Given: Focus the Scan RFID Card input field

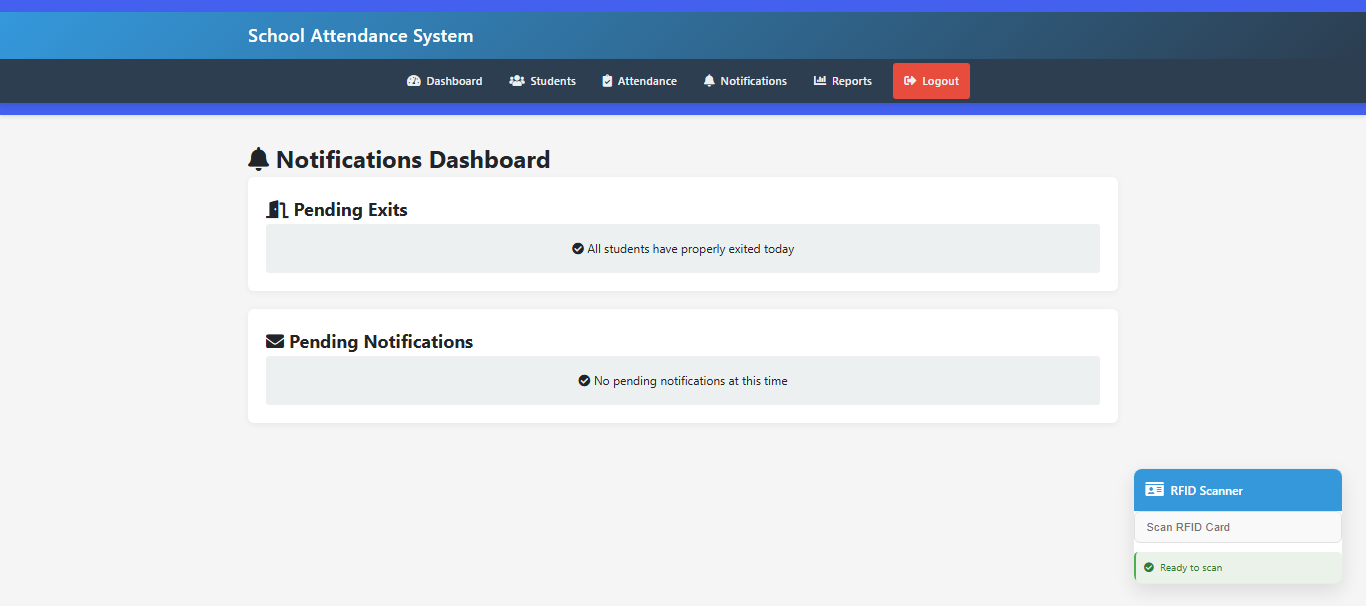Looking at the screenshot, I should coord(1238,527).
